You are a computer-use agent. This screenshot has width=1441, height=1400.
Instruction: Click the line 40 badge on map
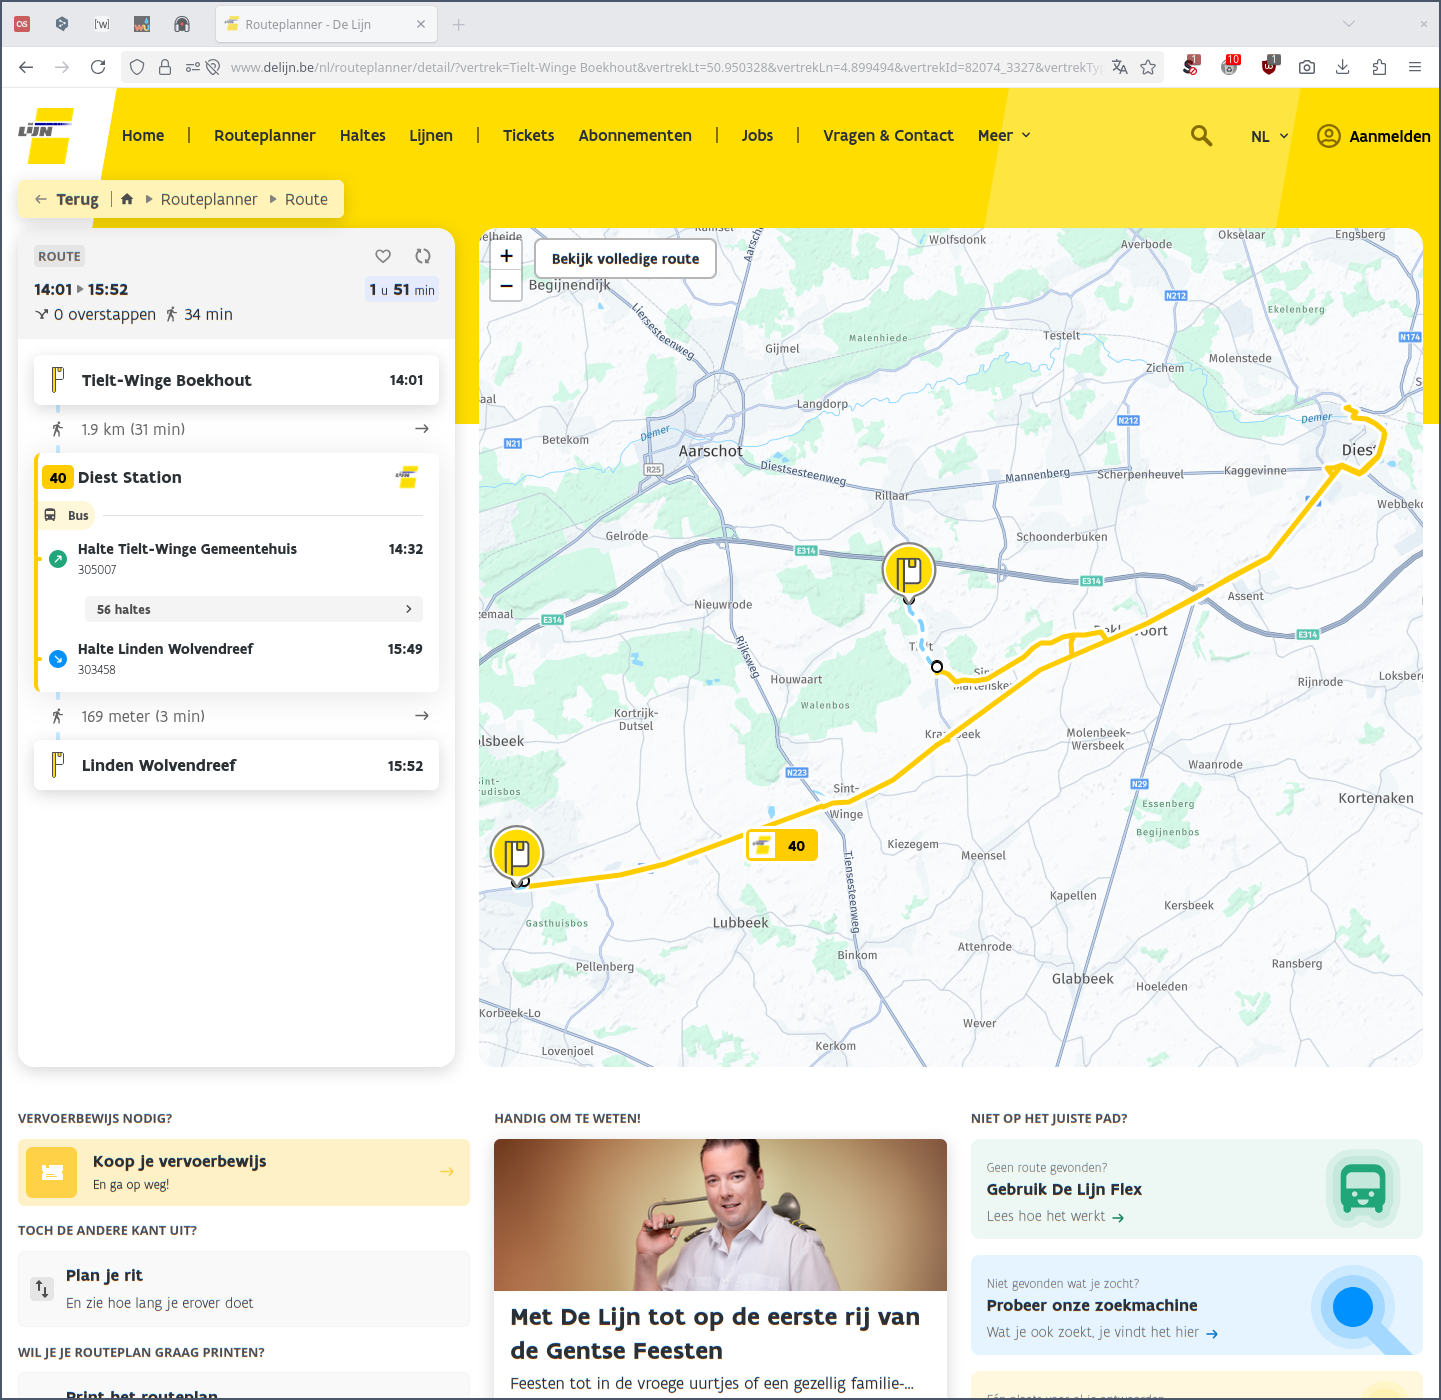point(782,846)
